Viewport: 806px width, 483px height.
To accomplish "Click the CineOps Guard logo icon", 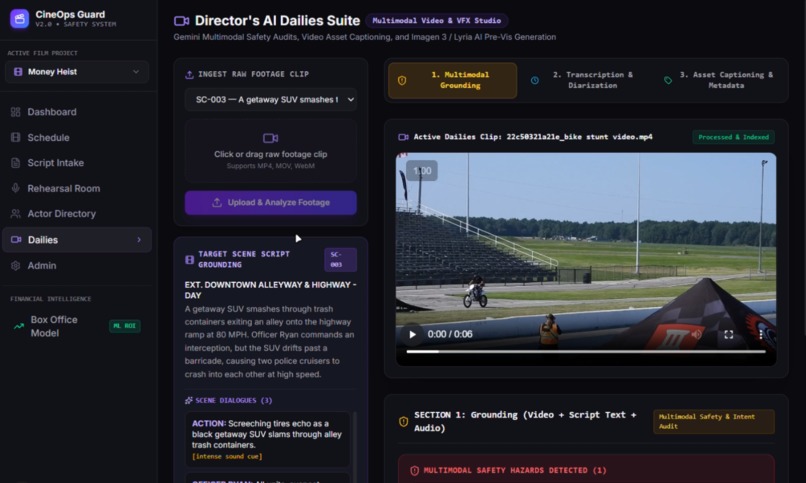I will tap(20, 19).
